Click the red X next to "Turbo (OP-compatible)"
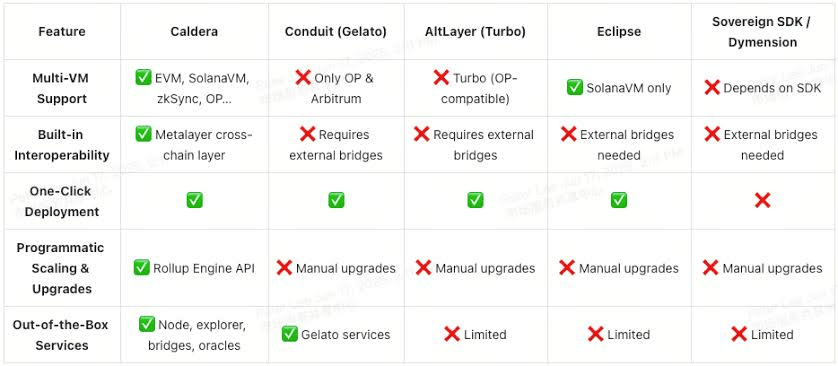 pyautogui.click(x=441, y=77)
